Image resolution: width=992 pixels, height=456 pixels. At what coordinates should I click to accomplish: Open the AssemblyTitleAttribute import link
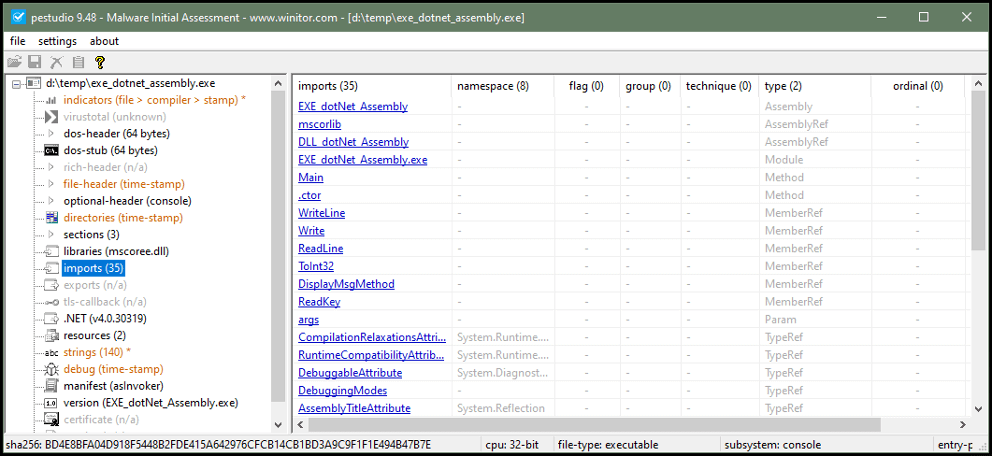pyautogui.click(x=354, y=408)
